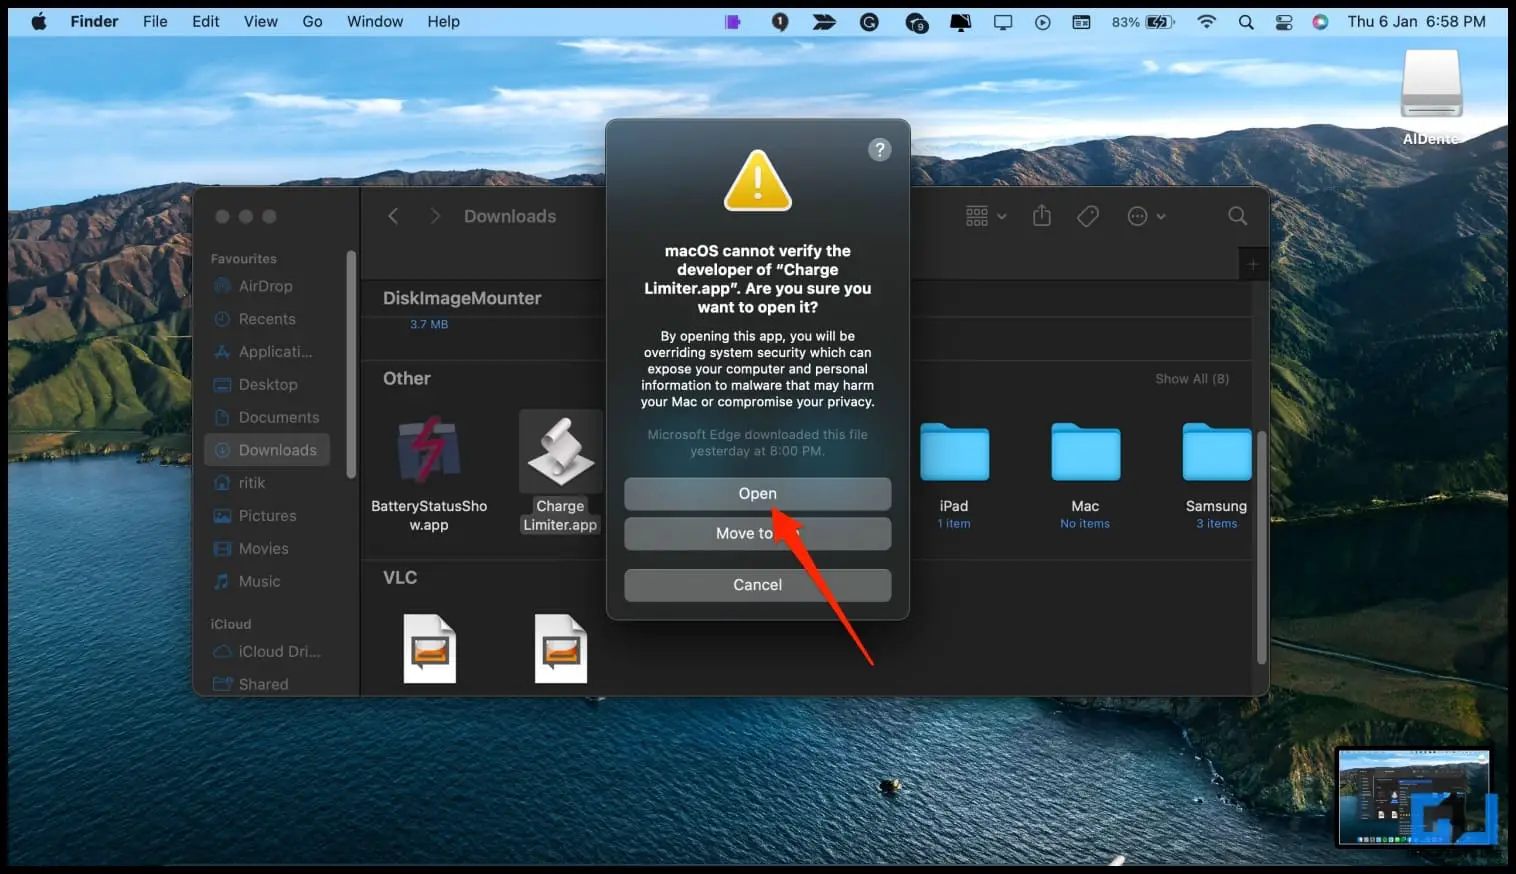
Task: Click the Tags icon in Finder toolbar
Action: 1088,216
